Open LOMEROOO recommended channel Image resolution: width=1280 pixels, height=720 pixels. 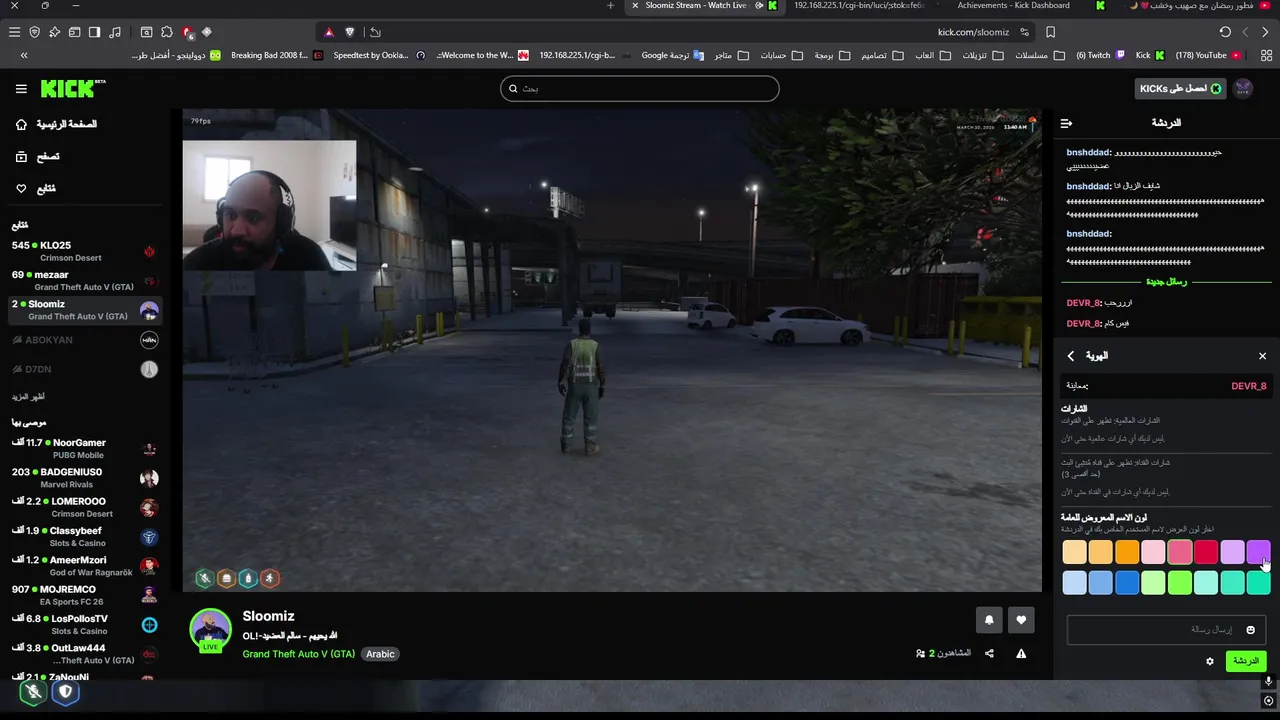click(x=84, y=507)
